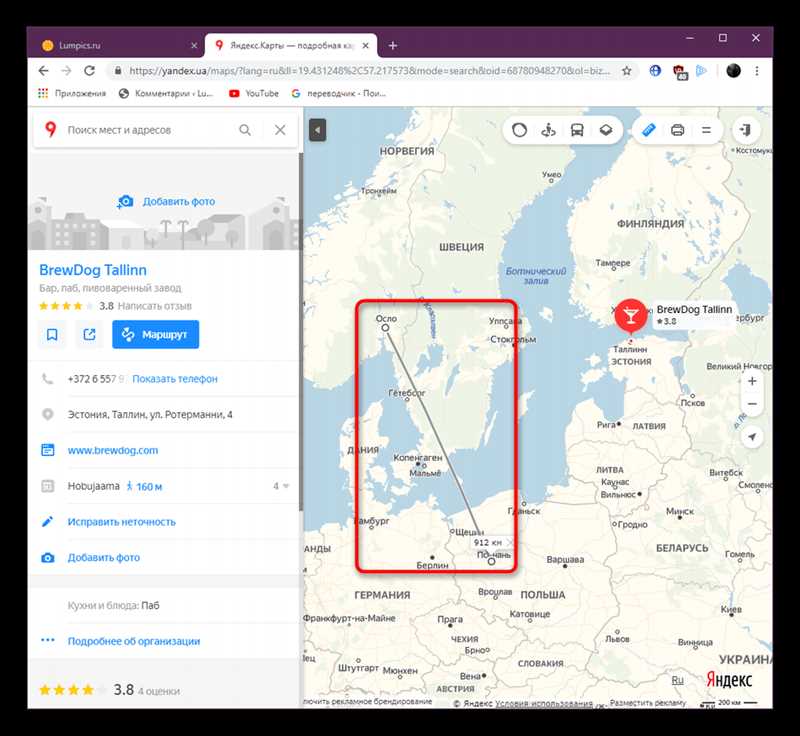Viewport: 800px width, 736px height.
Task: Toggle public transport layer bus icon
Action: coord(577,130)
